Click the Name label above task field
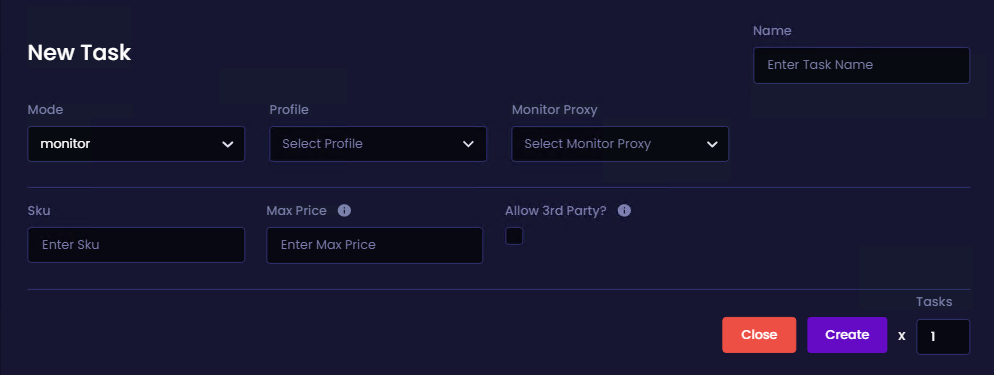 click(772, 30)
